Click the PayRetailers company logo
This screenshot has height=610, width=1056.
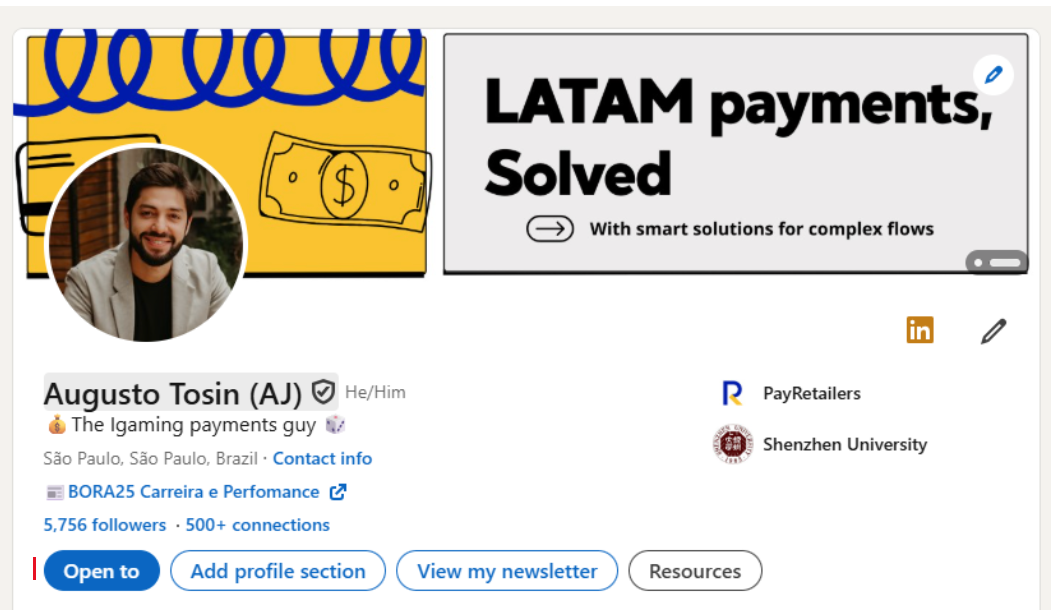tap(732, 393)
